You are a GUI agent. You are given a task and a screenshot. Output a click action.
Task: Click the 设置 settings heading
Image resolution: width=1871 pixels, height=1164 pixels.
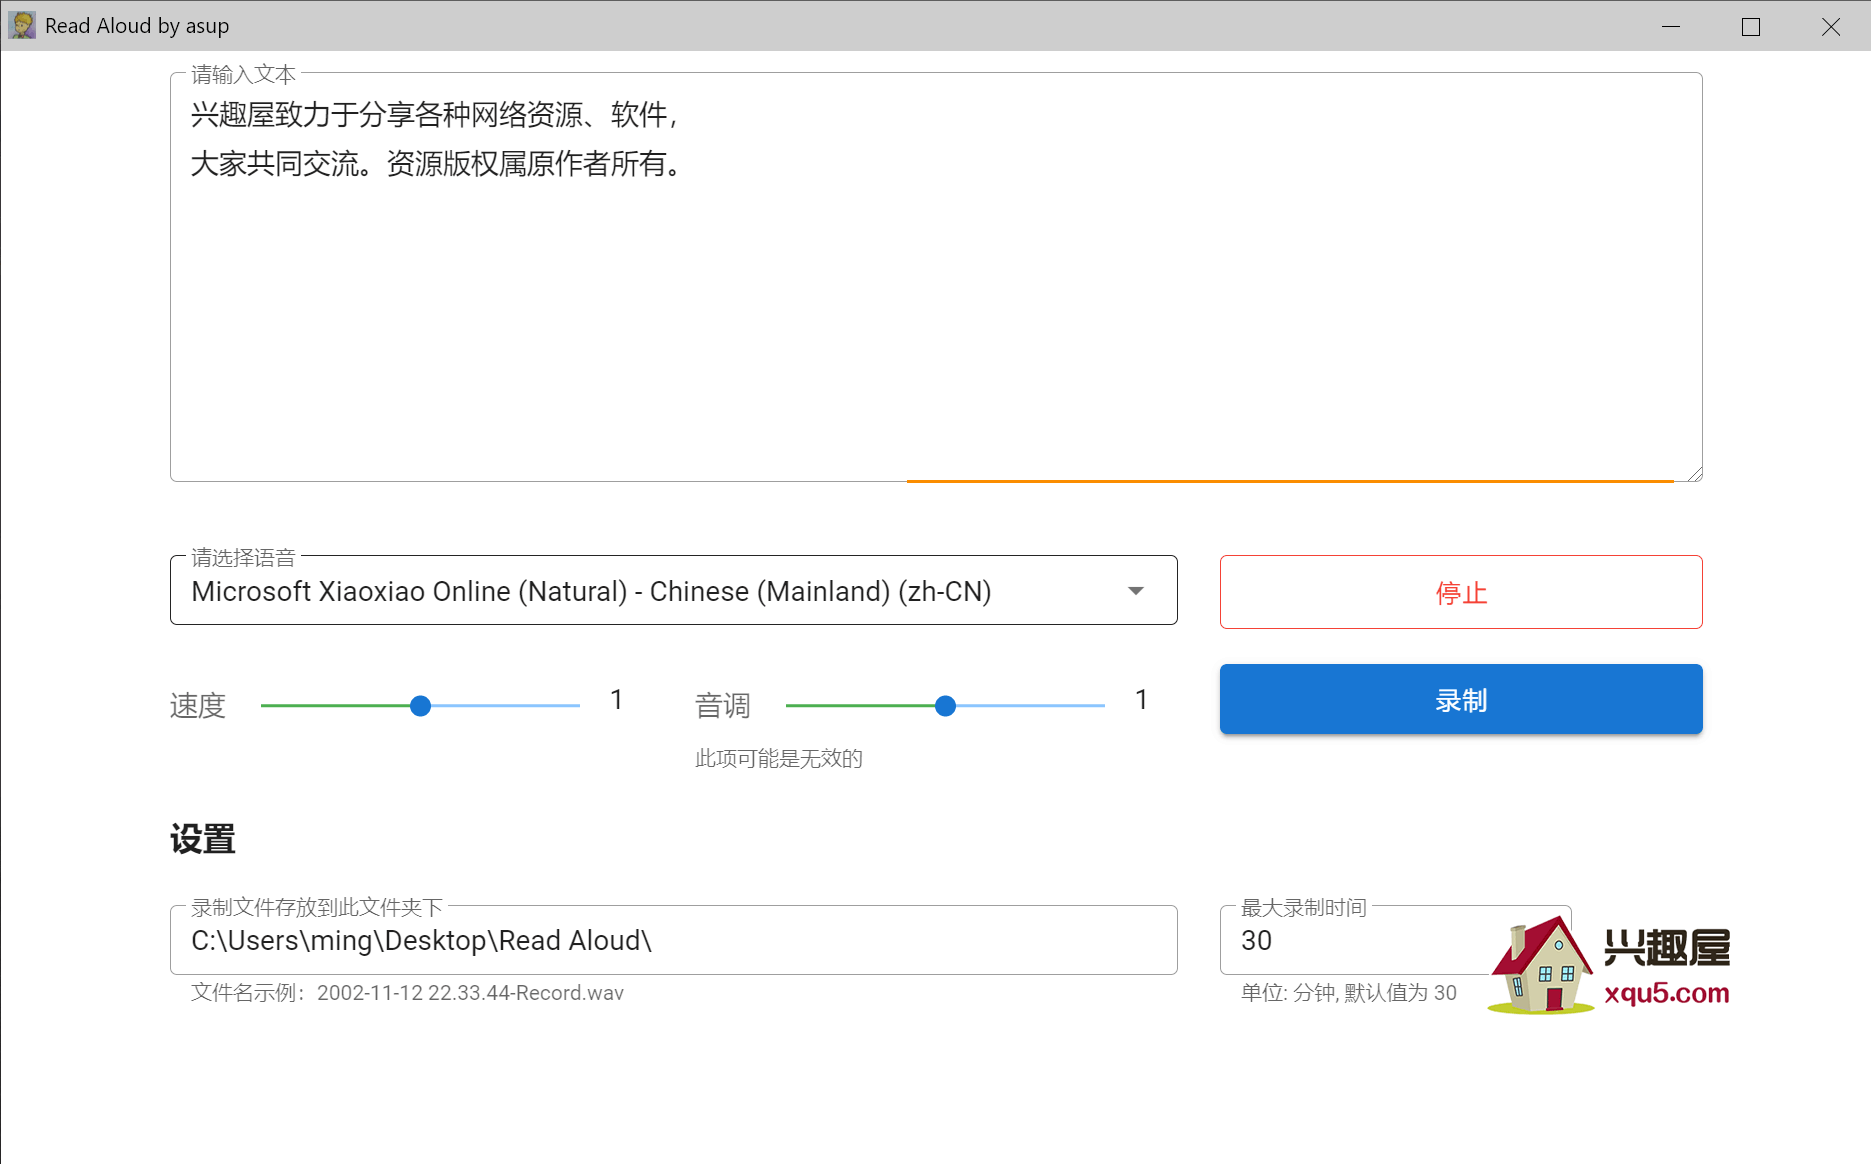203,839
